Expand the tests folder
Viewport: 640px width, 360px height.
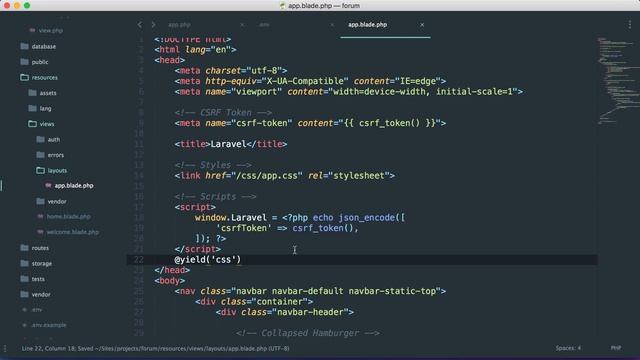(38, 279)
